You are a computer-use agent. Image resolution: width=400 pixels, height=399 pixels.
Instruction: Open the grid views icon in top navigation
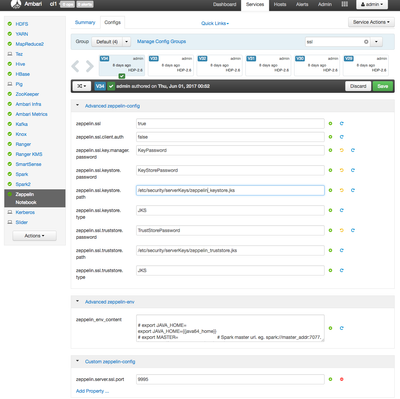(345, 4)
